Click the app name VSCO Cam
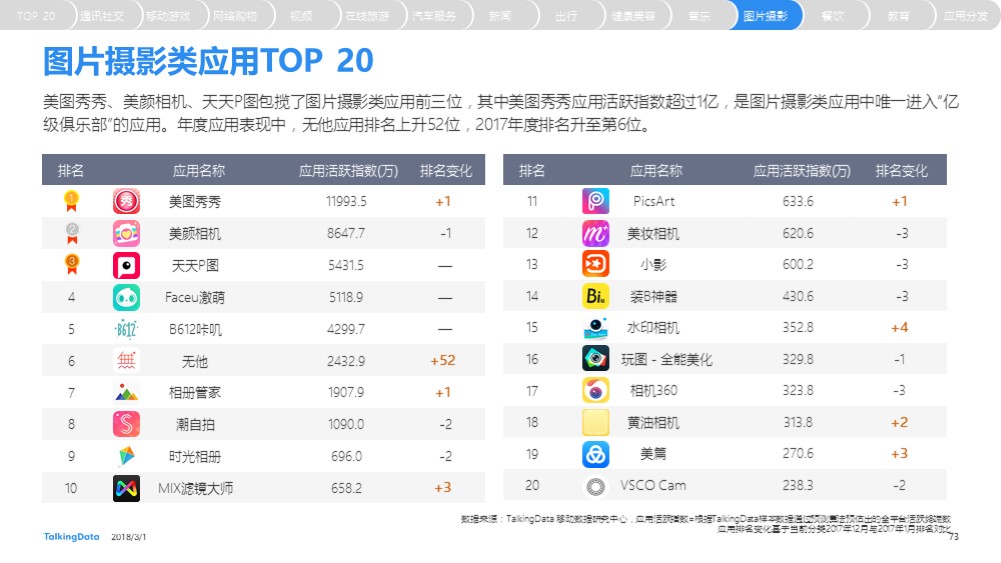This screenshot has height=563, width=1001. point(653,486)
